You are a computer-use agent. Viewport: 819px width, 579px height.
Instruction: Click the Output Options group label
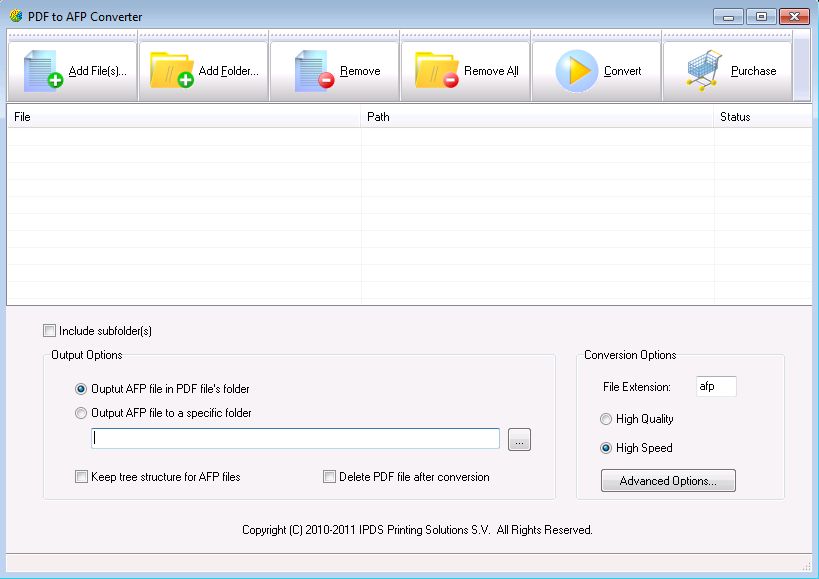(87, 355)
